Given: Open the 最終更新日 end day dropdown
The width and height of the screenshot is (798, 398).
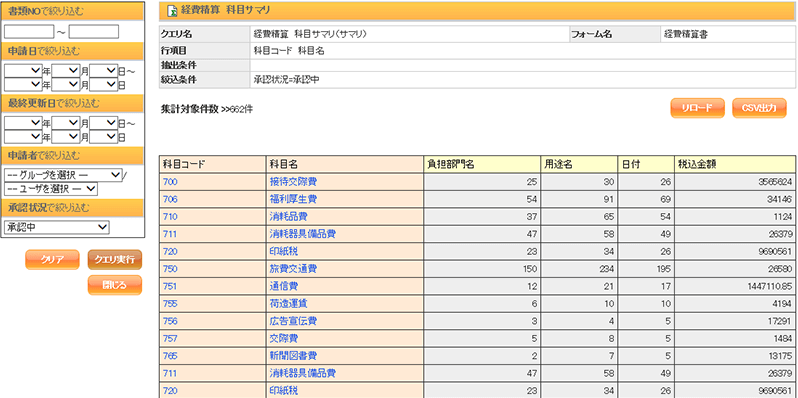Looking at the screenshot, I should tap(103, 137).
